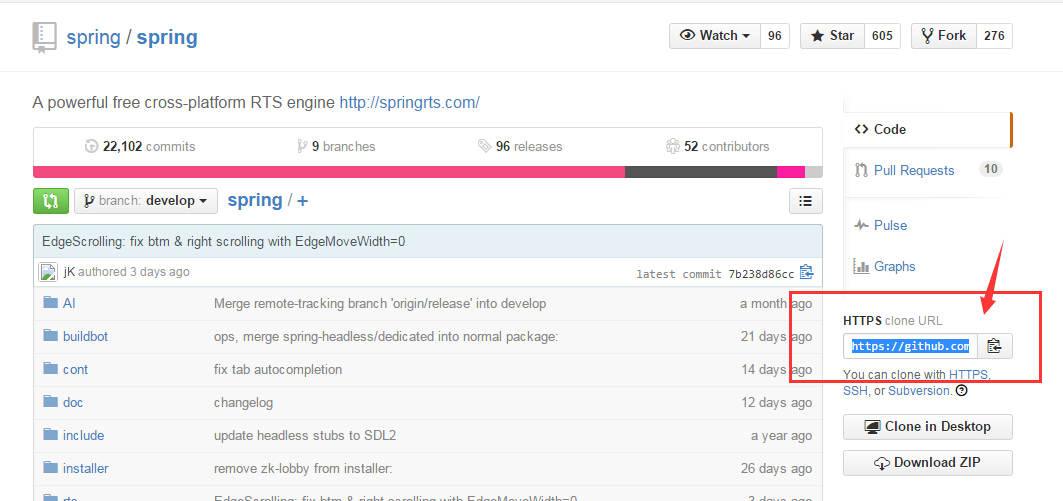Viewport: 1063px width, 501px height.
Task: Select the Subversion clone option link
Action: (x=919, y=390)
